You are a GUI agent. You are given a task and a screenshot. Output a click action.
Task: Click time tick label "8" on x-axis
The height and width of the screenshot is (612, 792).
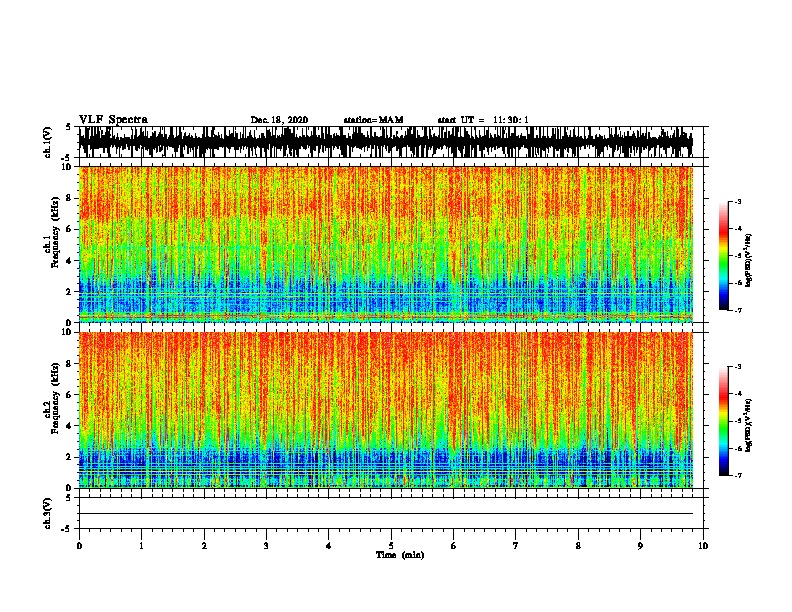point(578,546)
